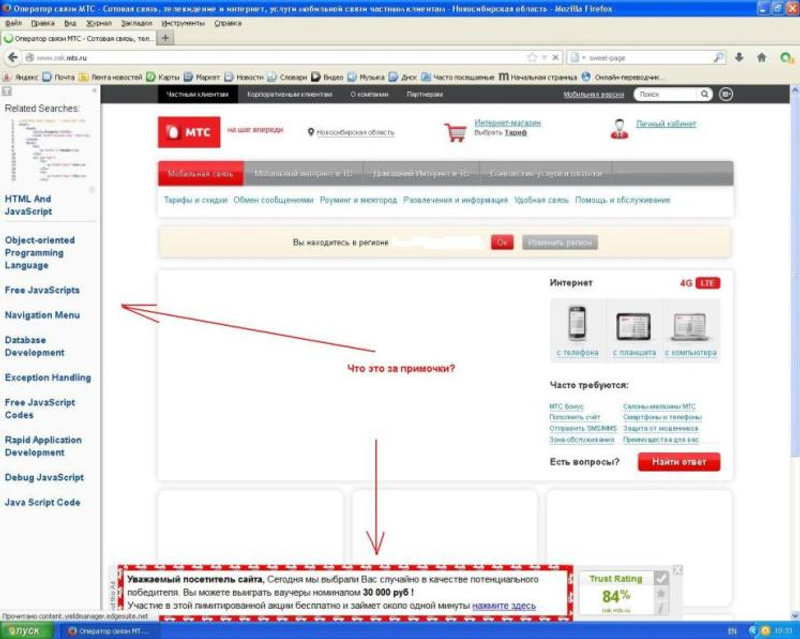This screenshot has width=800, height=639.
Task: Close the Related Searches side panel
Action: [x=94, y=91]
